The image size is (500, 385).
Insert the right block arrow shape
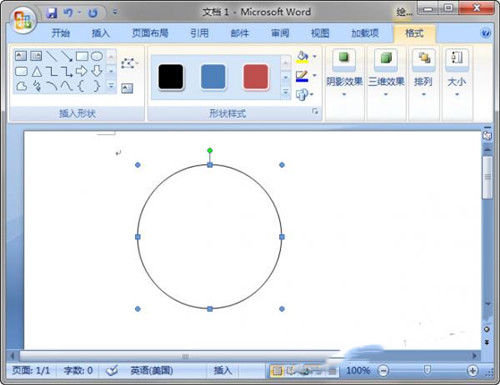point(82,71)
